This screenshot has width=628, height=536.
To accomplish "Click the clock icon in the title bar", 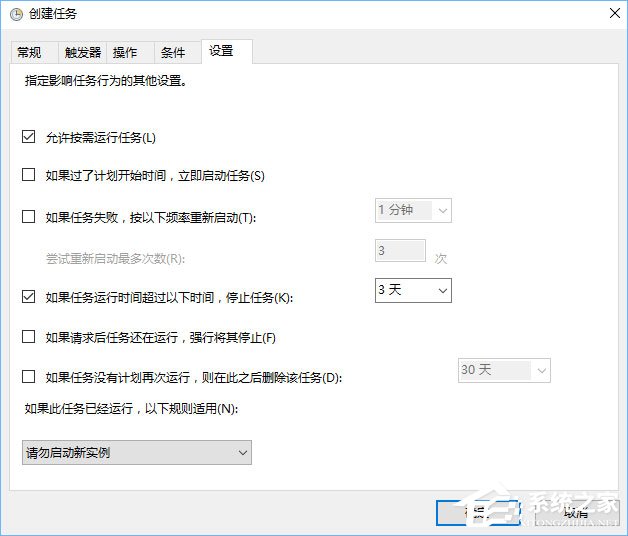I will tap(16, 15).
